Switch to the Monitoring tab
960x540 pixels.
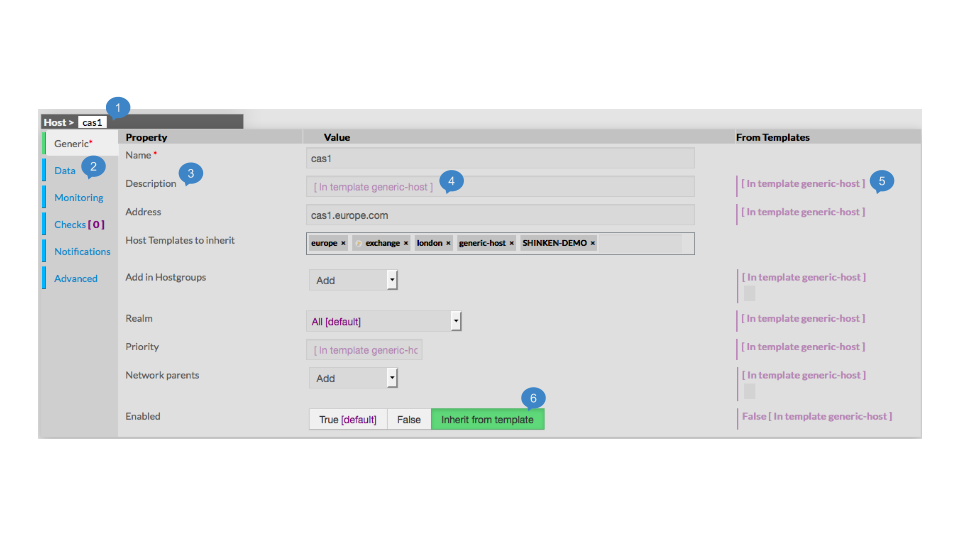click(x=79, y=198)
